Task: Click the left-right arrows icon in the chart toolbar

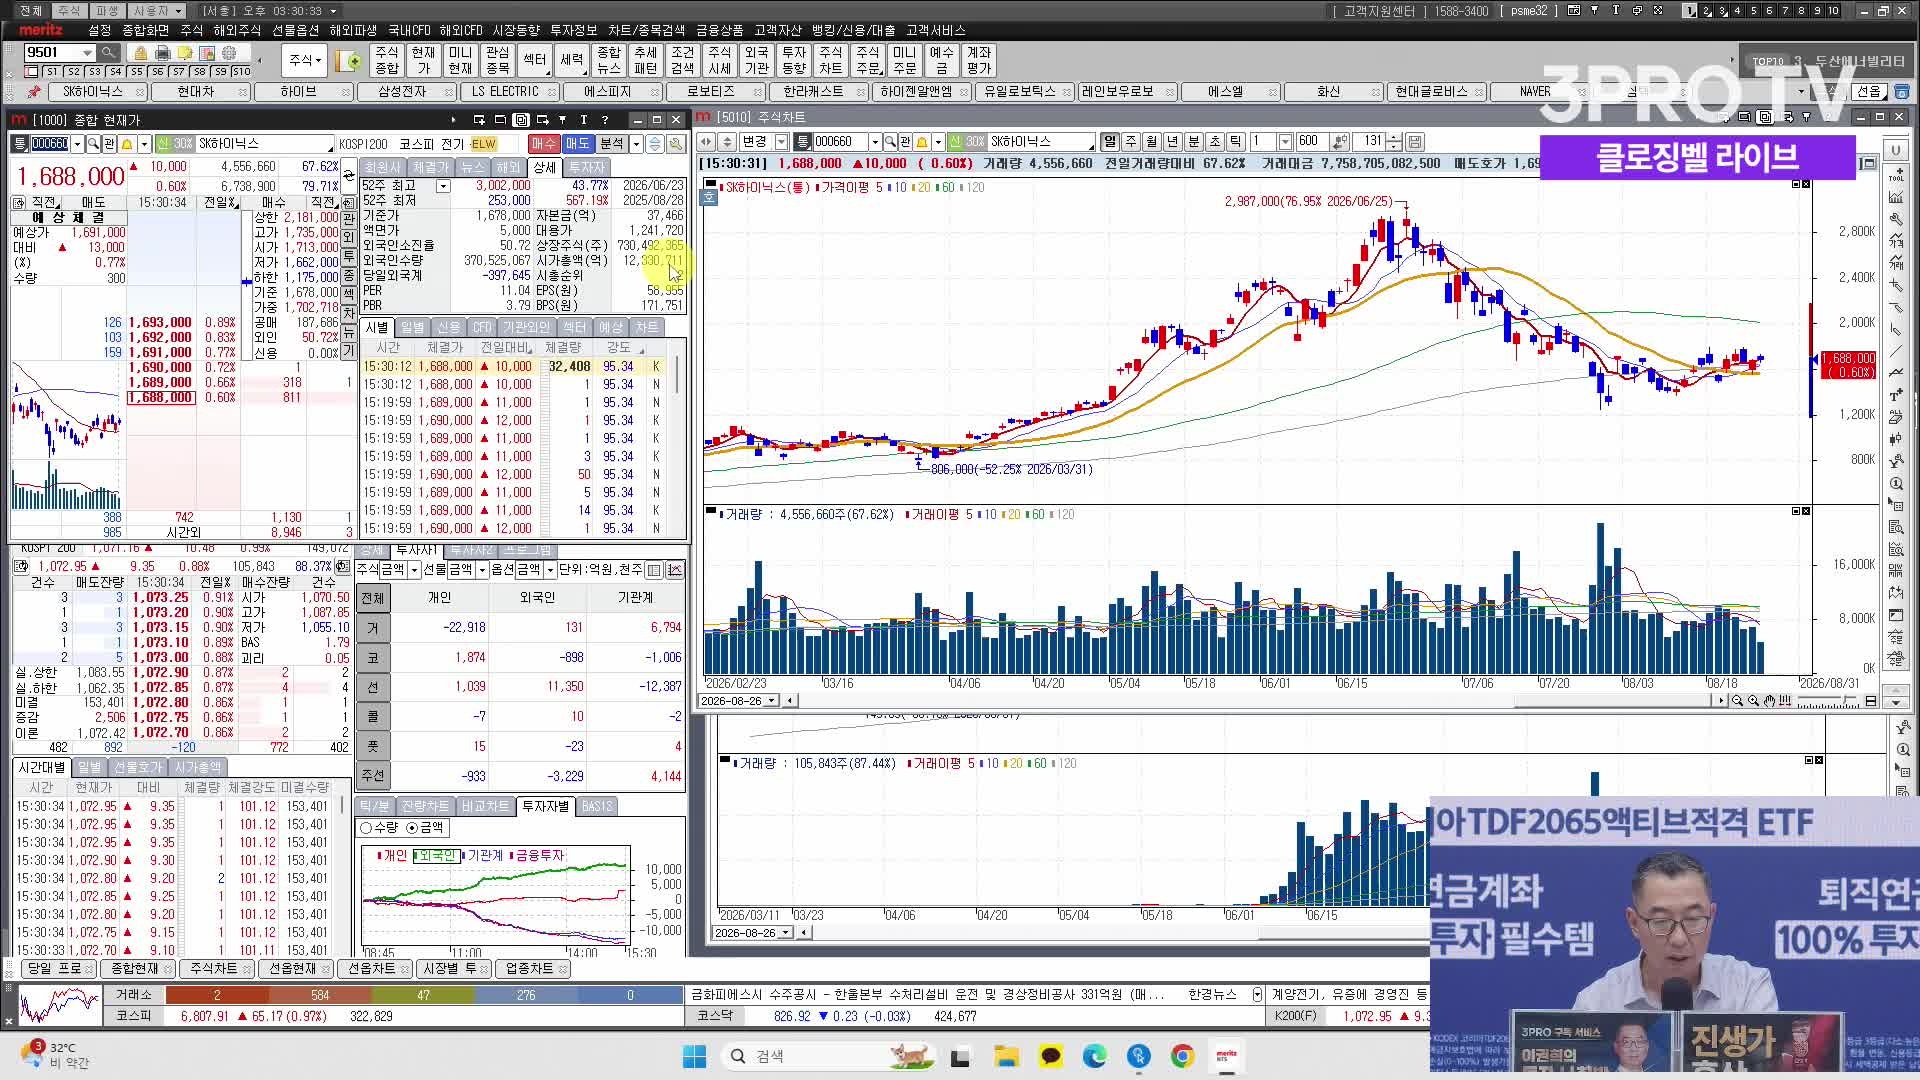Action: [x=706, y=142]
